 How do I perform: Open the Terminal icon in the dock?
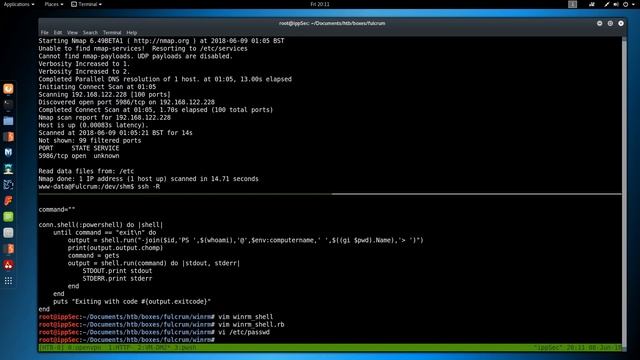[8, 104]
